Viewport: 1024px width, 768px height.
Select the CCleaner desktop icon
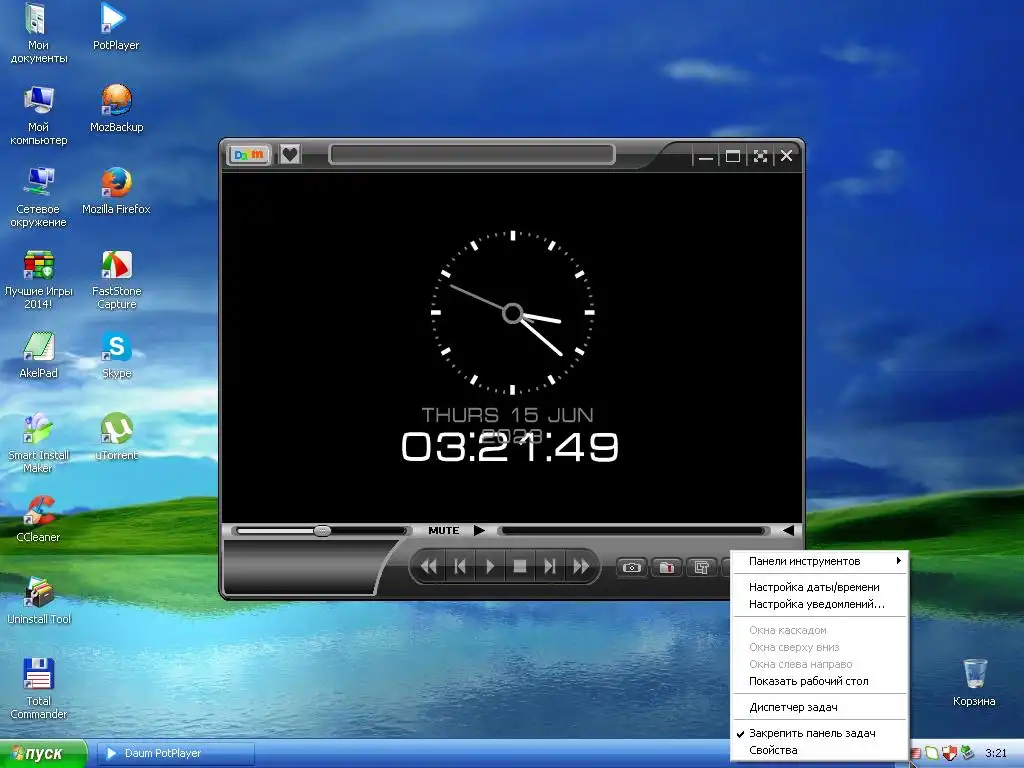tap(38, 519)
